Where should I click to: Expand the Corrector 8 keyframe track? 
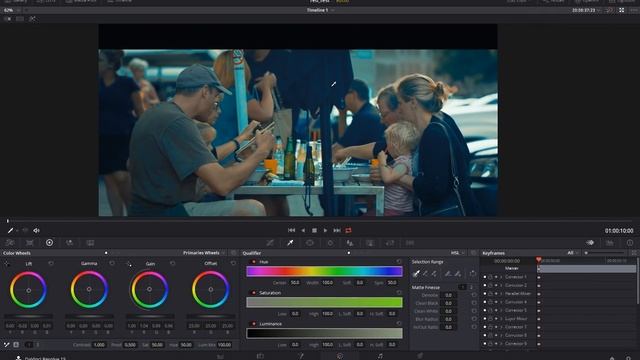coord(501,335)
